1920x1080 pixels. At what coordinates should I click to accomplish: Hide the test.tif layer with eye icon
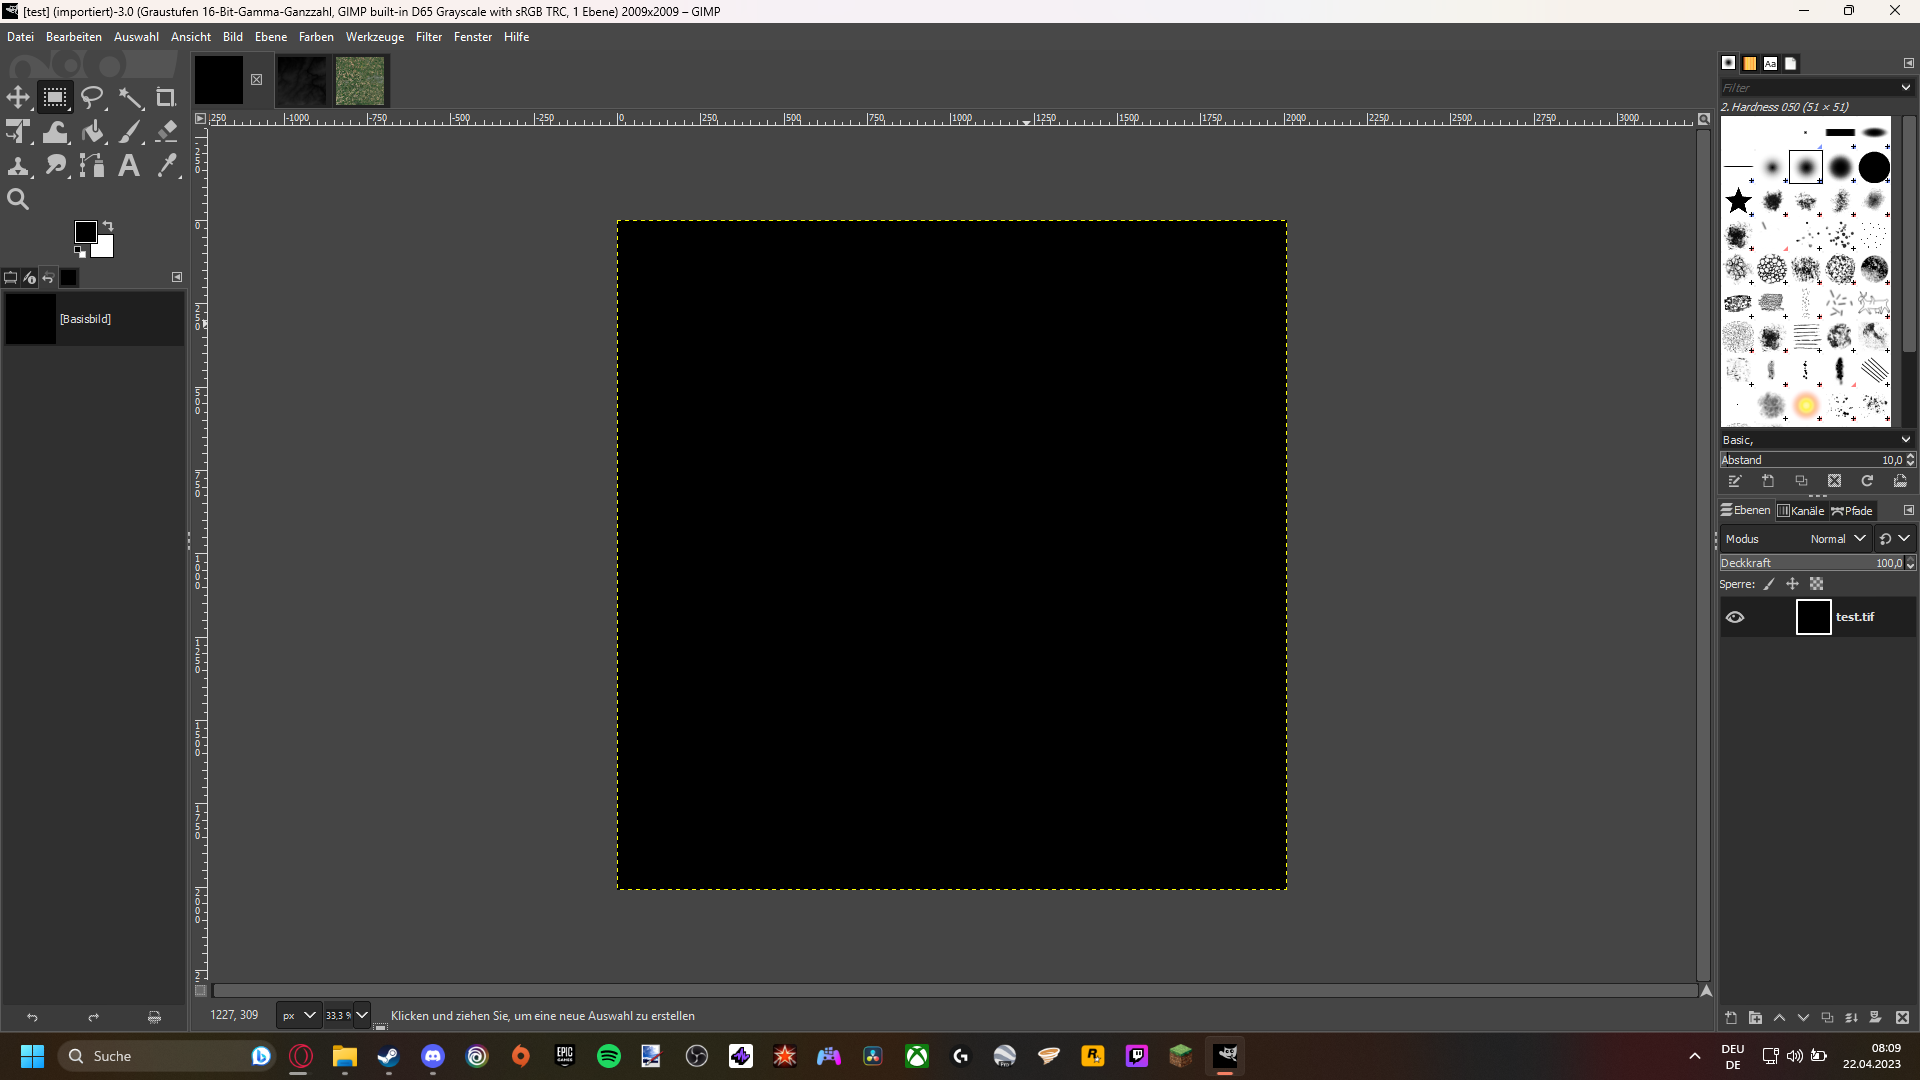[x=1735, y=617]
